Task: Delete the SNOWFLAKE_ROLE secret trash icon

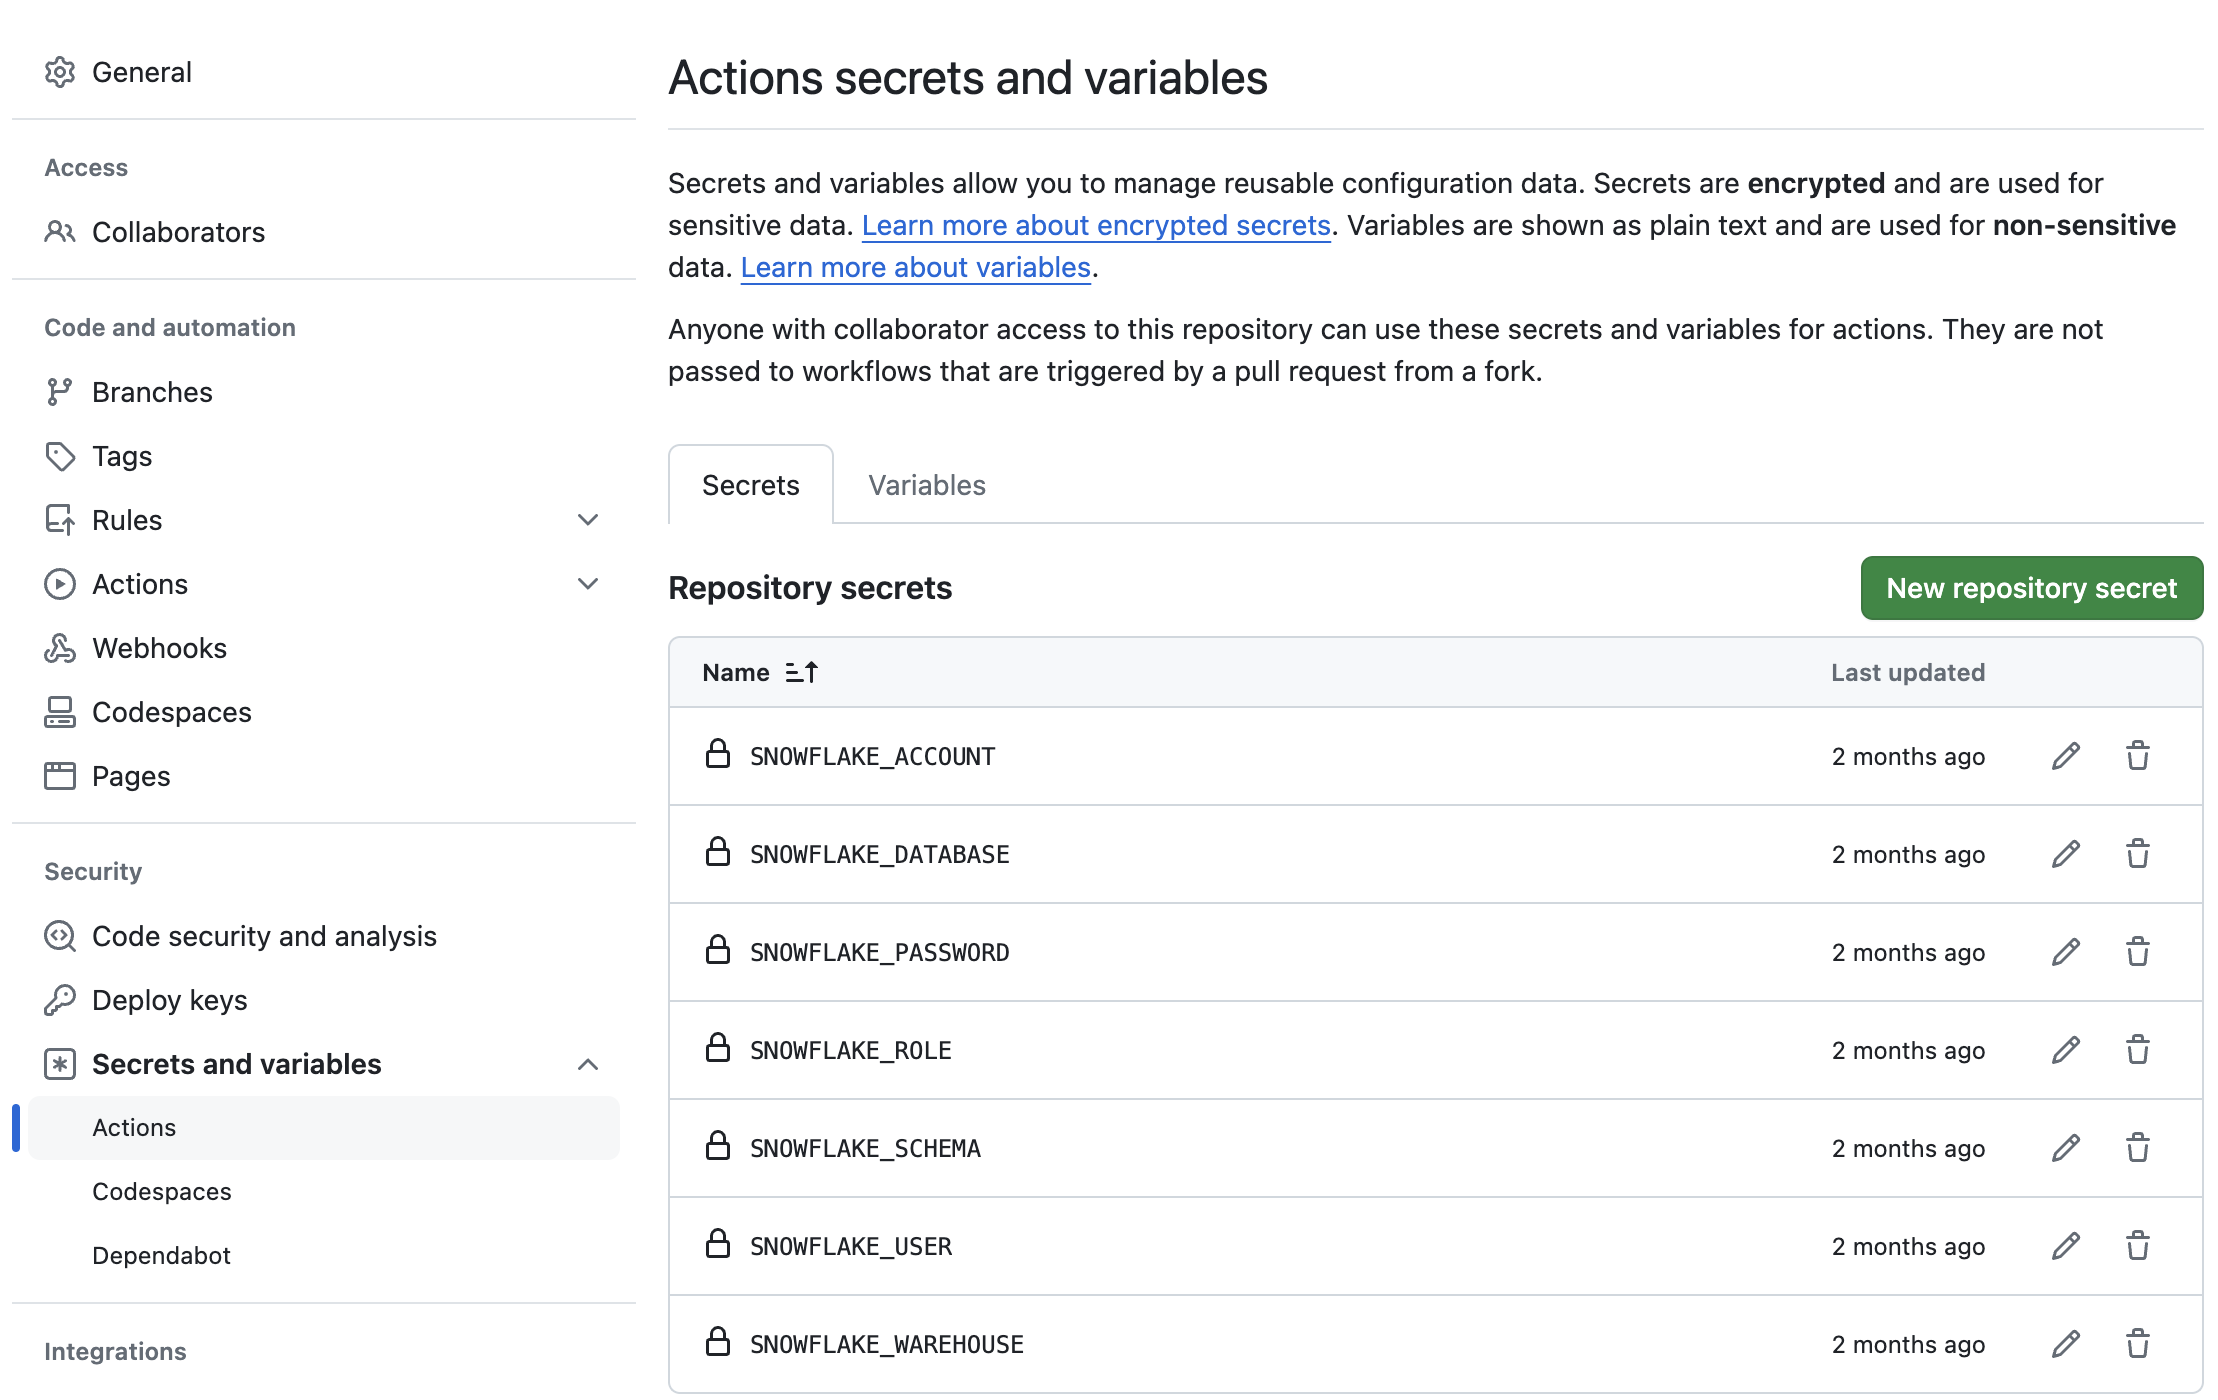Action: click(2138, 1050)
